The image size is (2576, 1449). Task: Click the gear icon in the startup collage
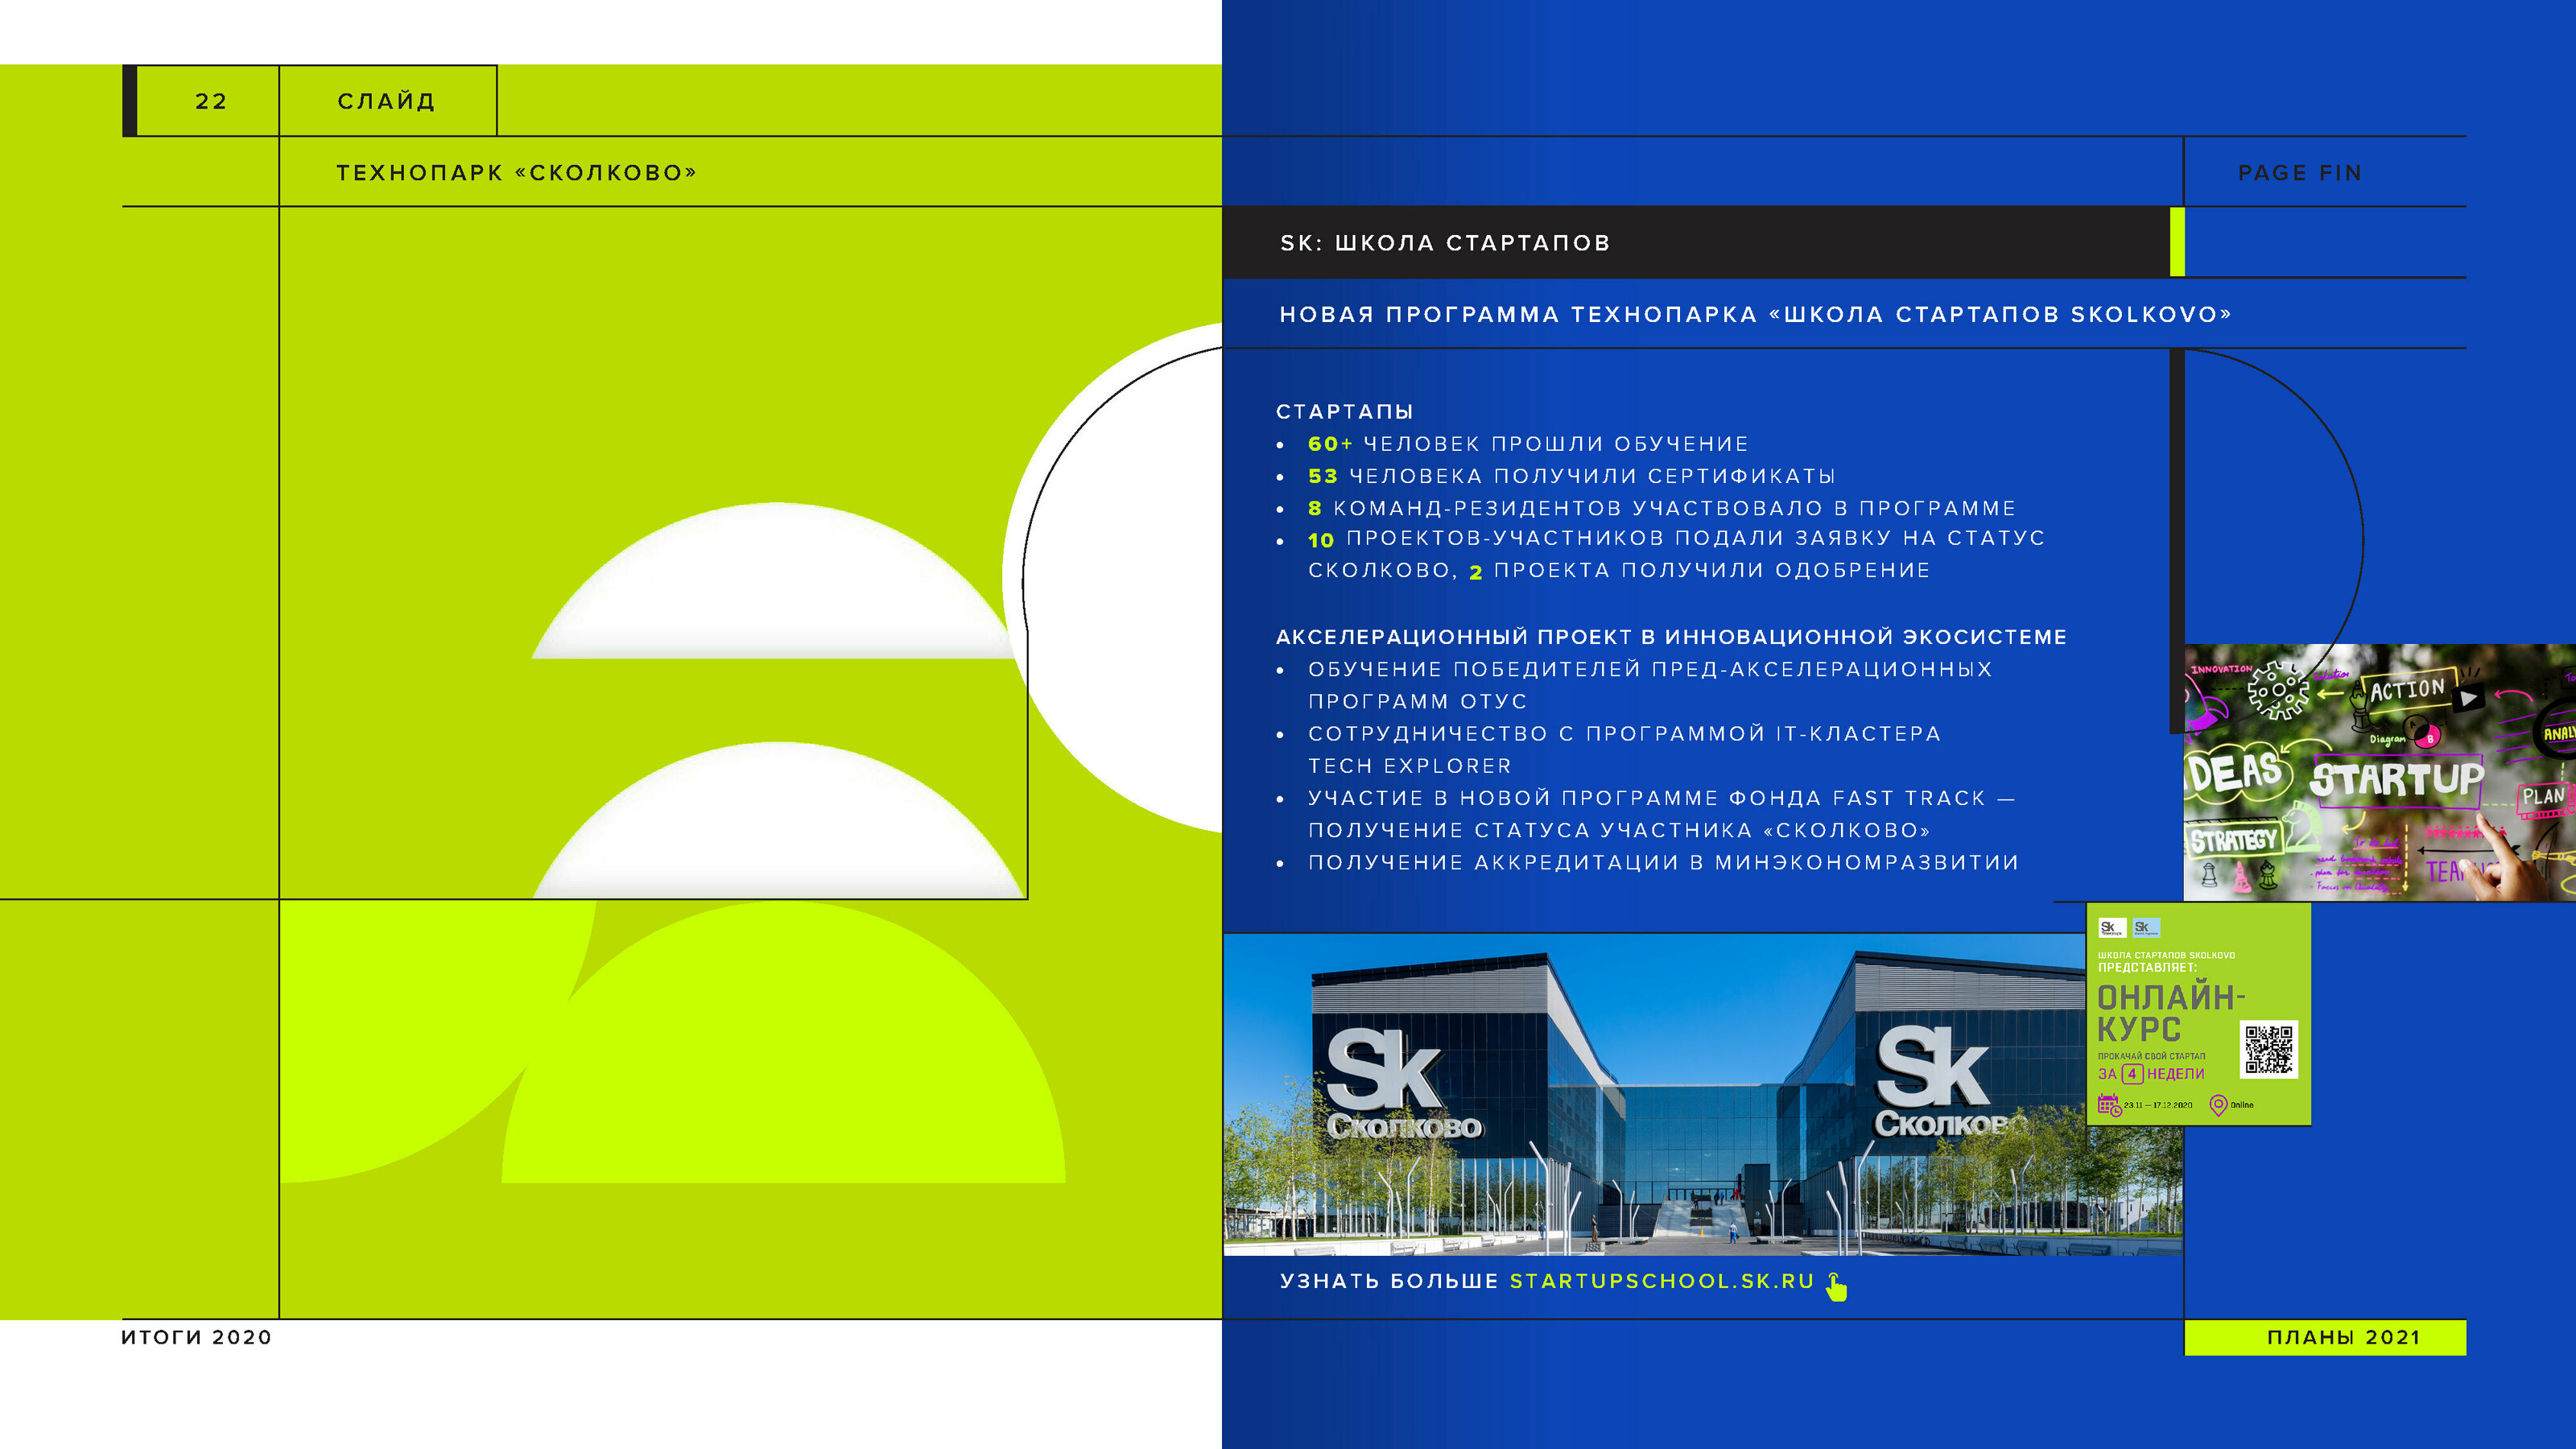coord(2278,689)
